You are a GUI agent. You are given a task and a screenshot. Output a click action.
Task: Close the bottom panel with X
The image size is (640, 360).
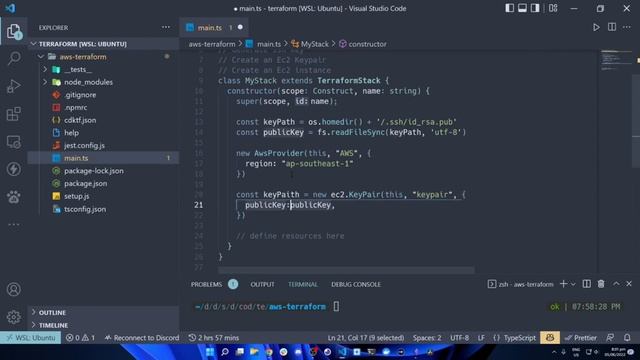[x=629, y=284]
